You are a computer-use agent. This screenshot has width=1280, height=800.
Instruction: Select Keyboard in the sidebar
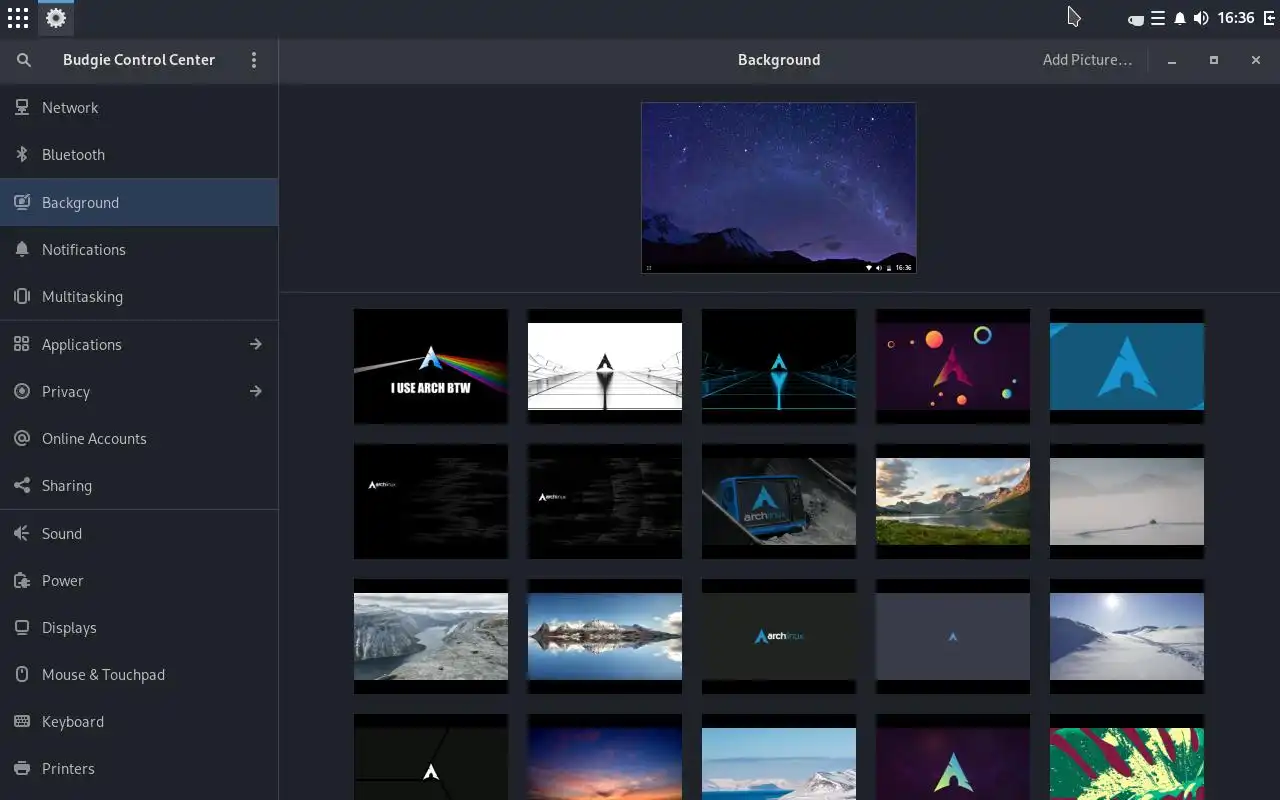coord(139,721)
